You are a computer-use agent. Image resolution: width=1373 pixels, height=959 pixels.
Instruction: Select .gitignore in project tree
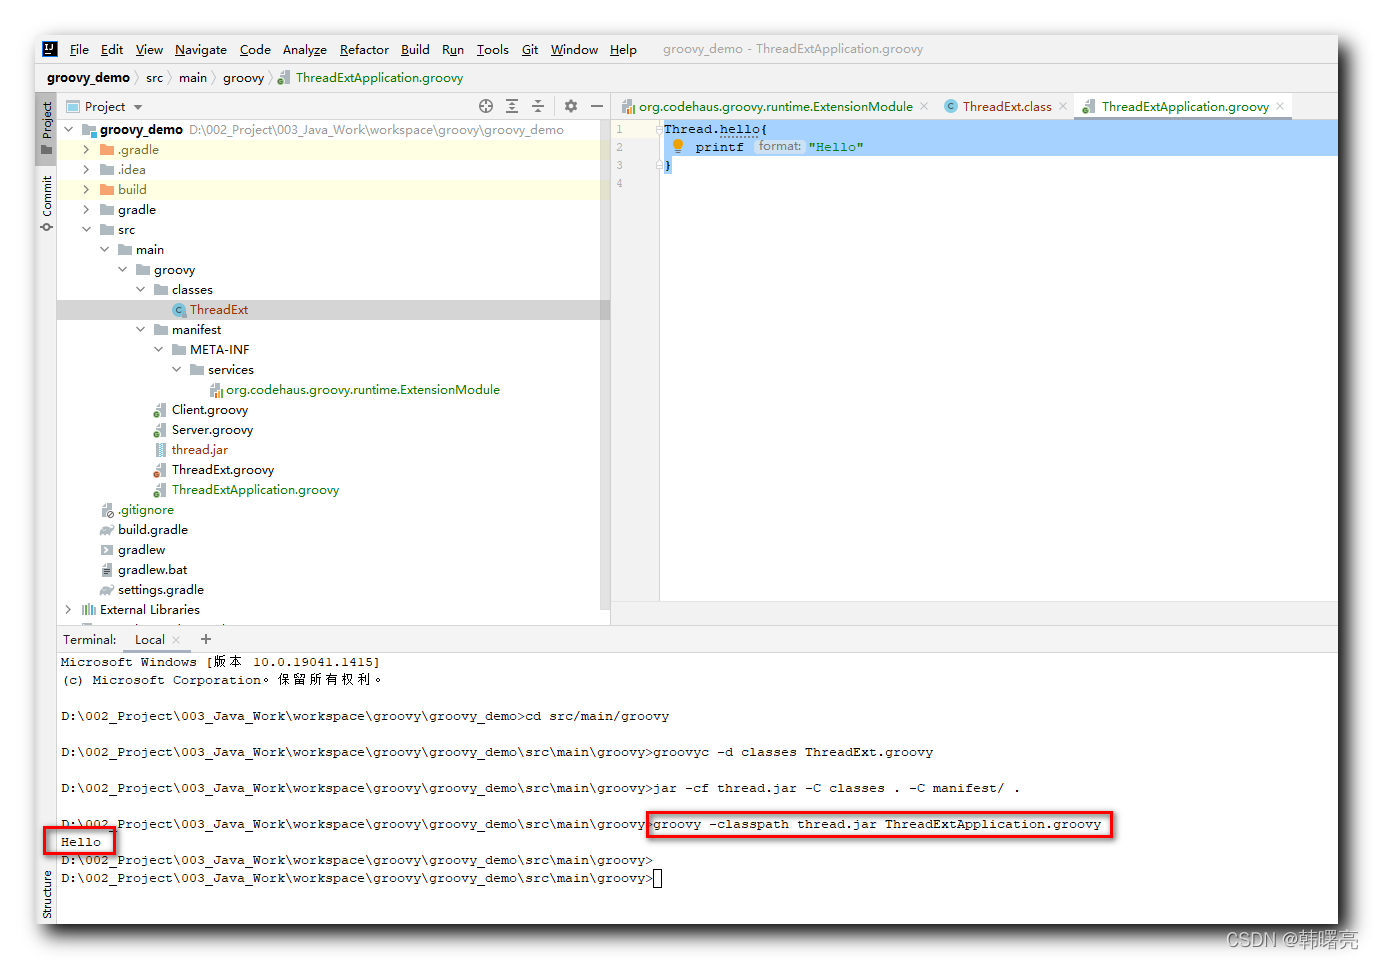click(146, 509)
